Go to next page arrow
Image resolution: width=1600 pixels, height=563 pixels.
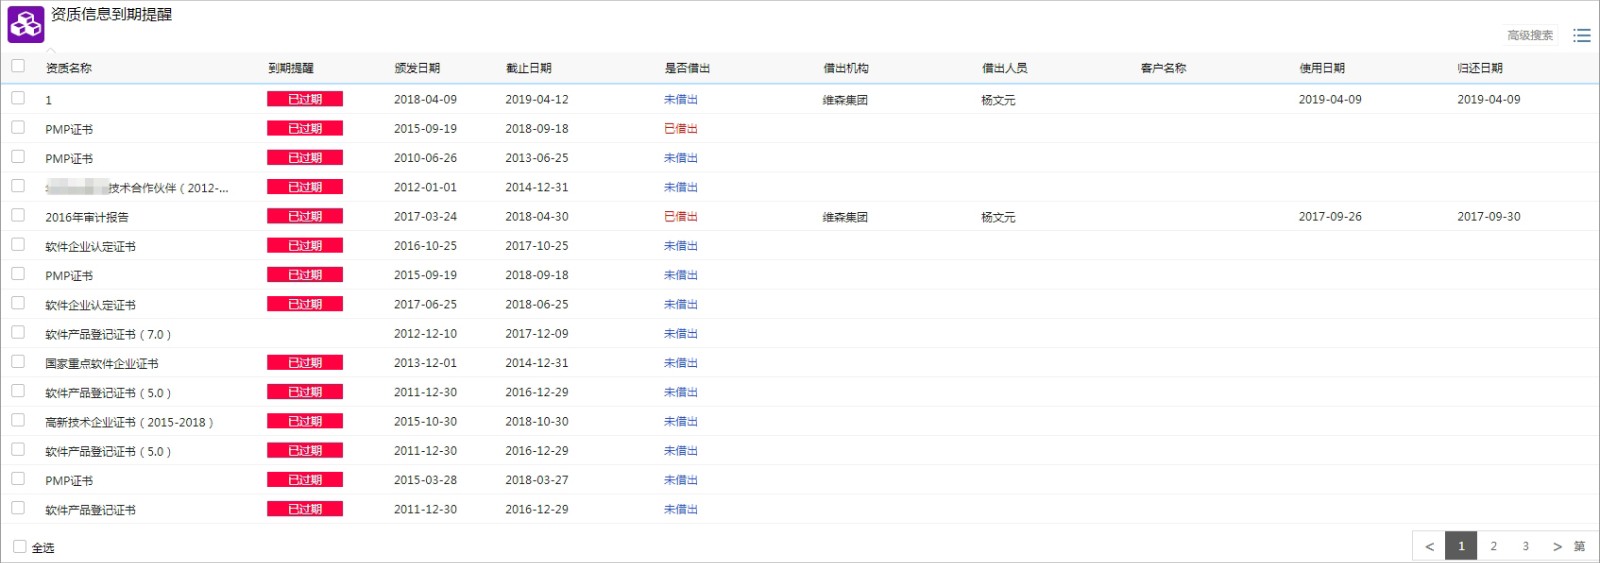click(x=1557, y=546)
